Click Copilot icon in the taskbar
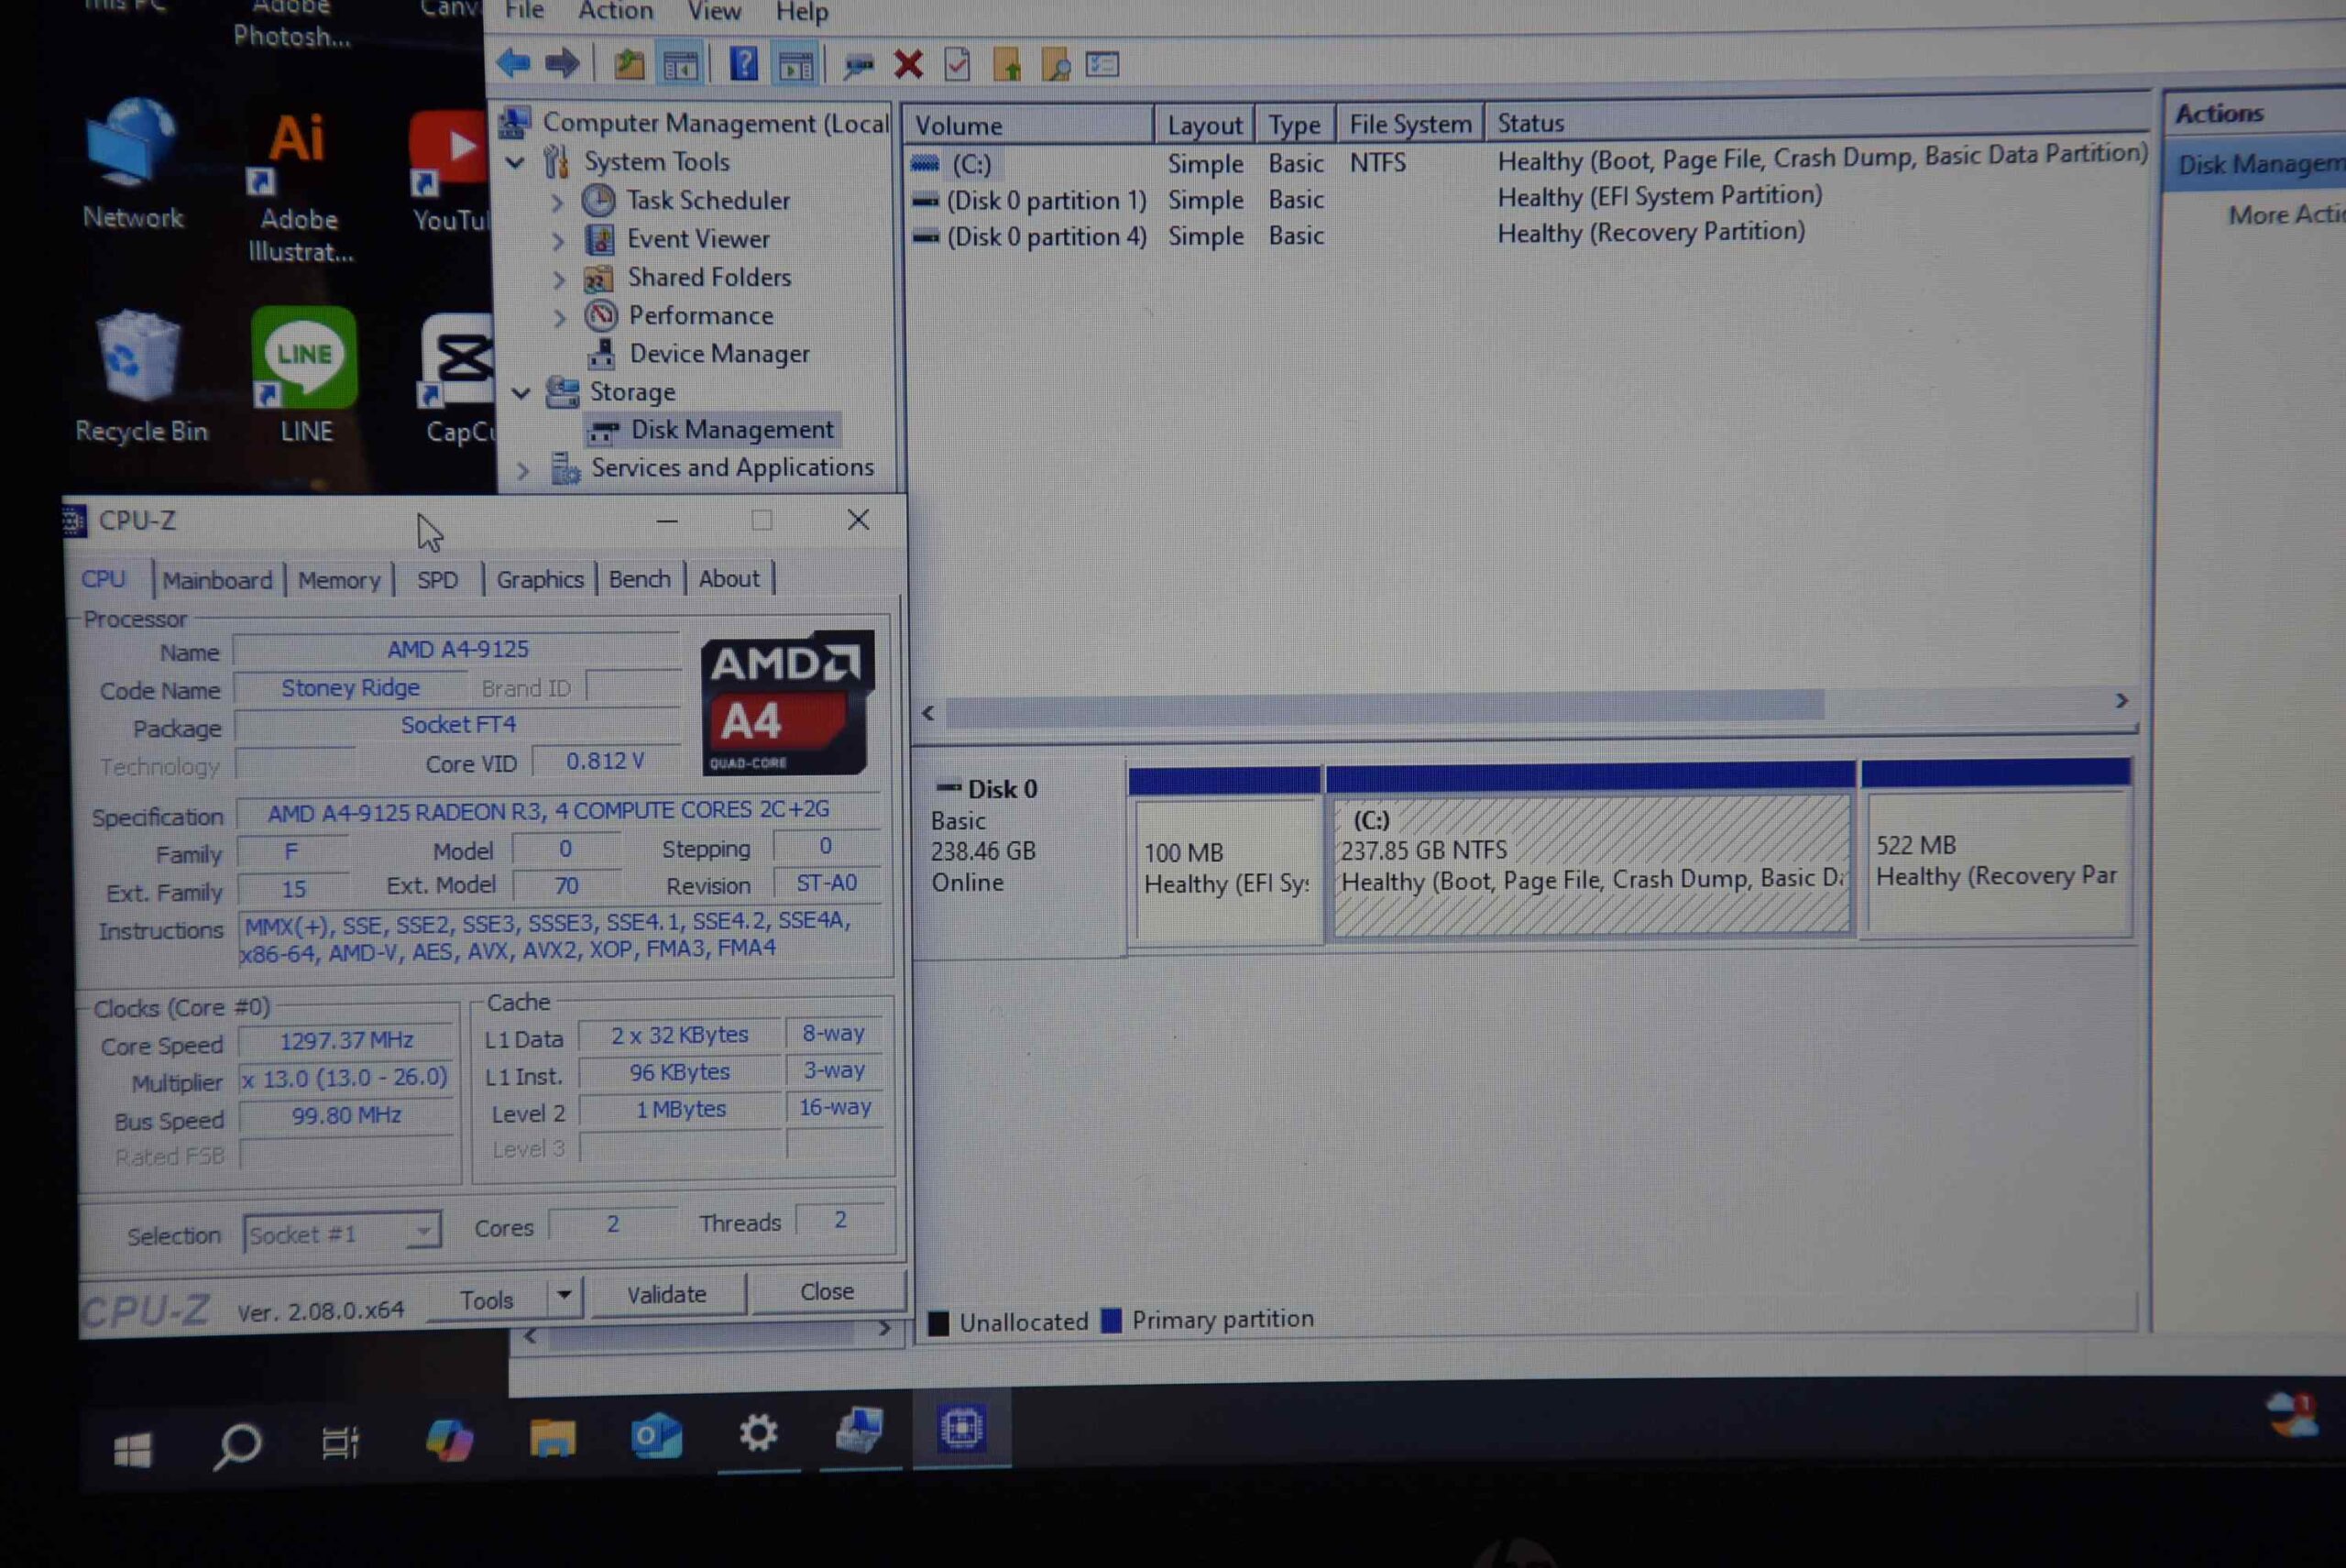 [x=449, y=1441]
